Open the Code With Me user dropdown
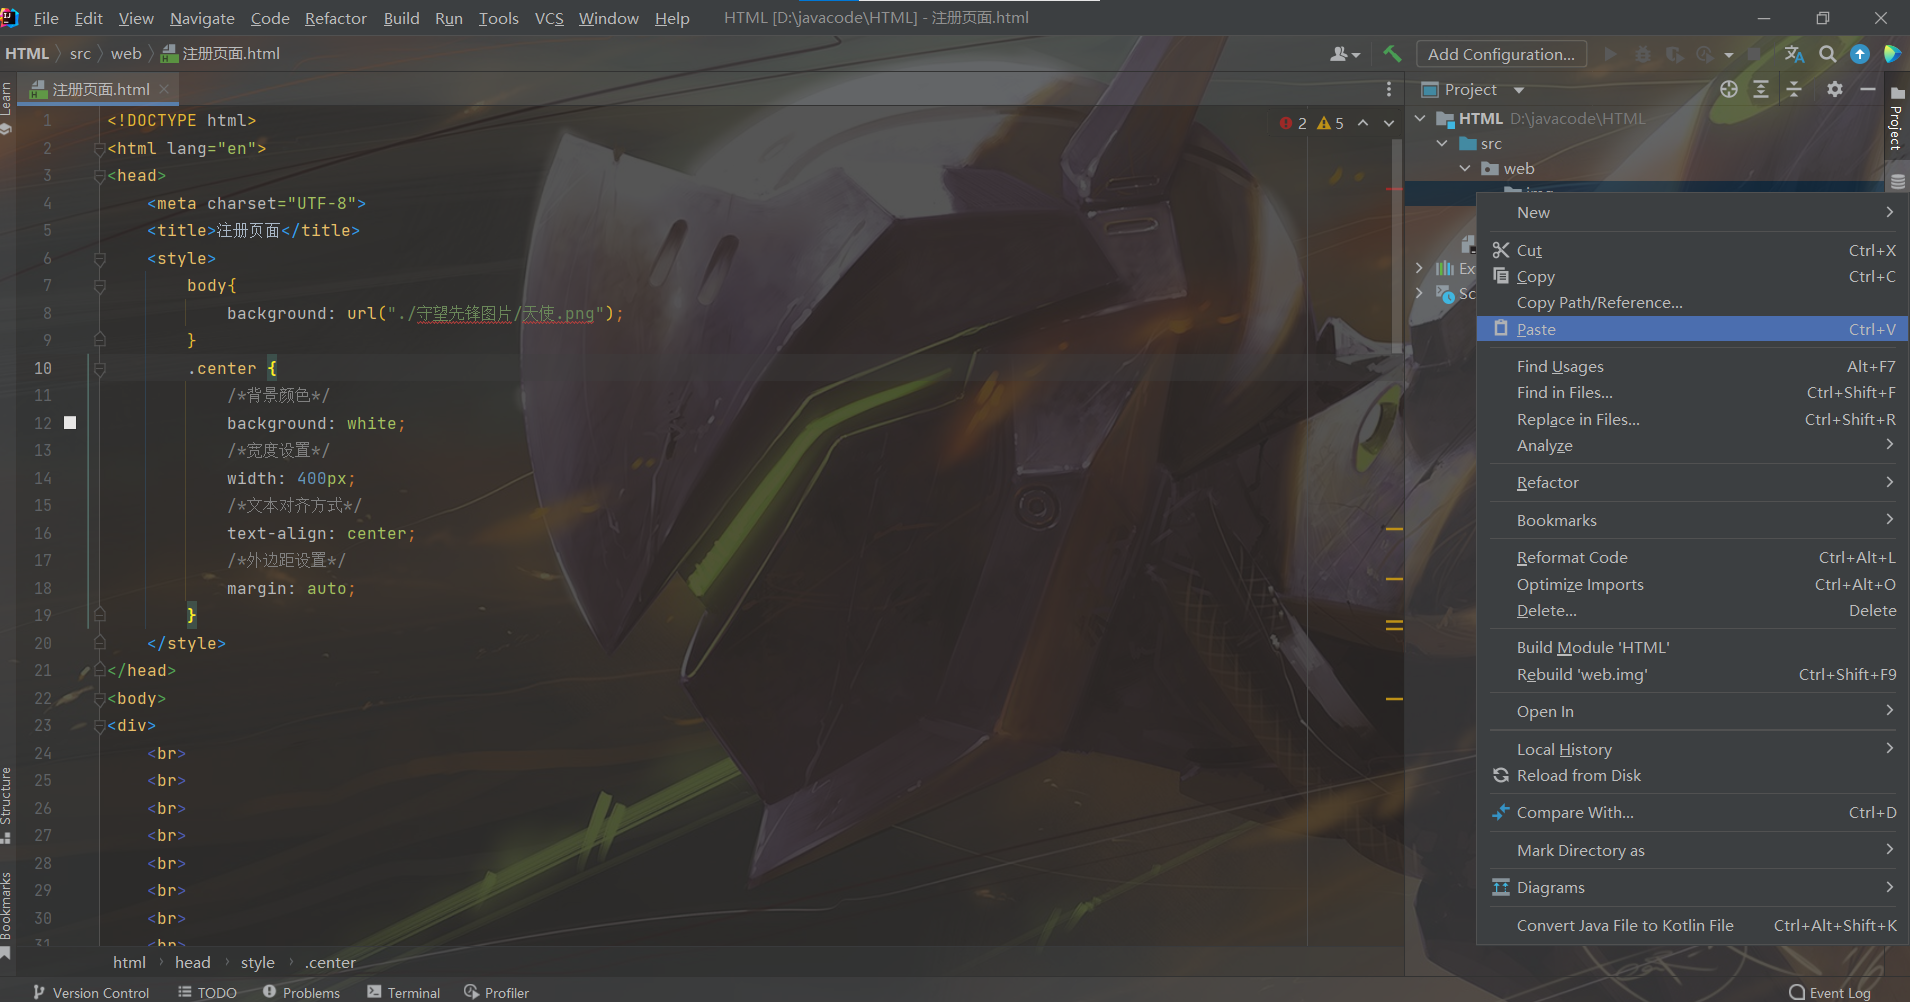 point(1345,54)
